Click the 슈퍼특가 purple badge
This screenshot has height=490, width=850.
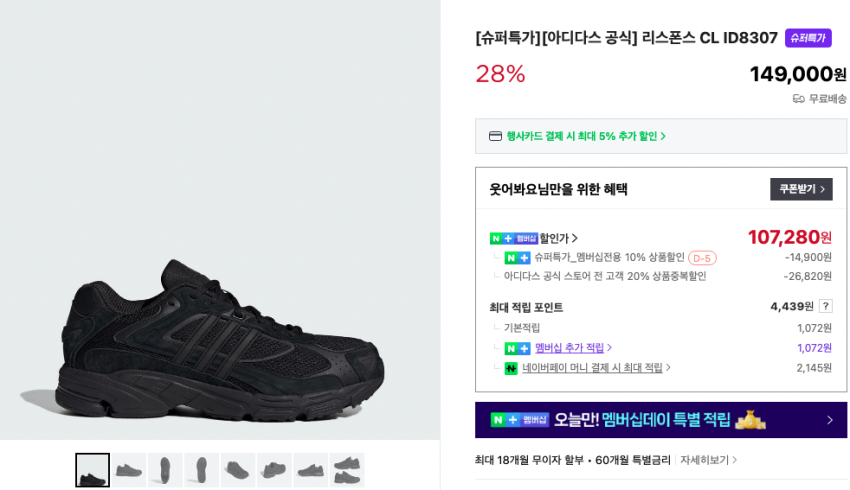point(808,38)
